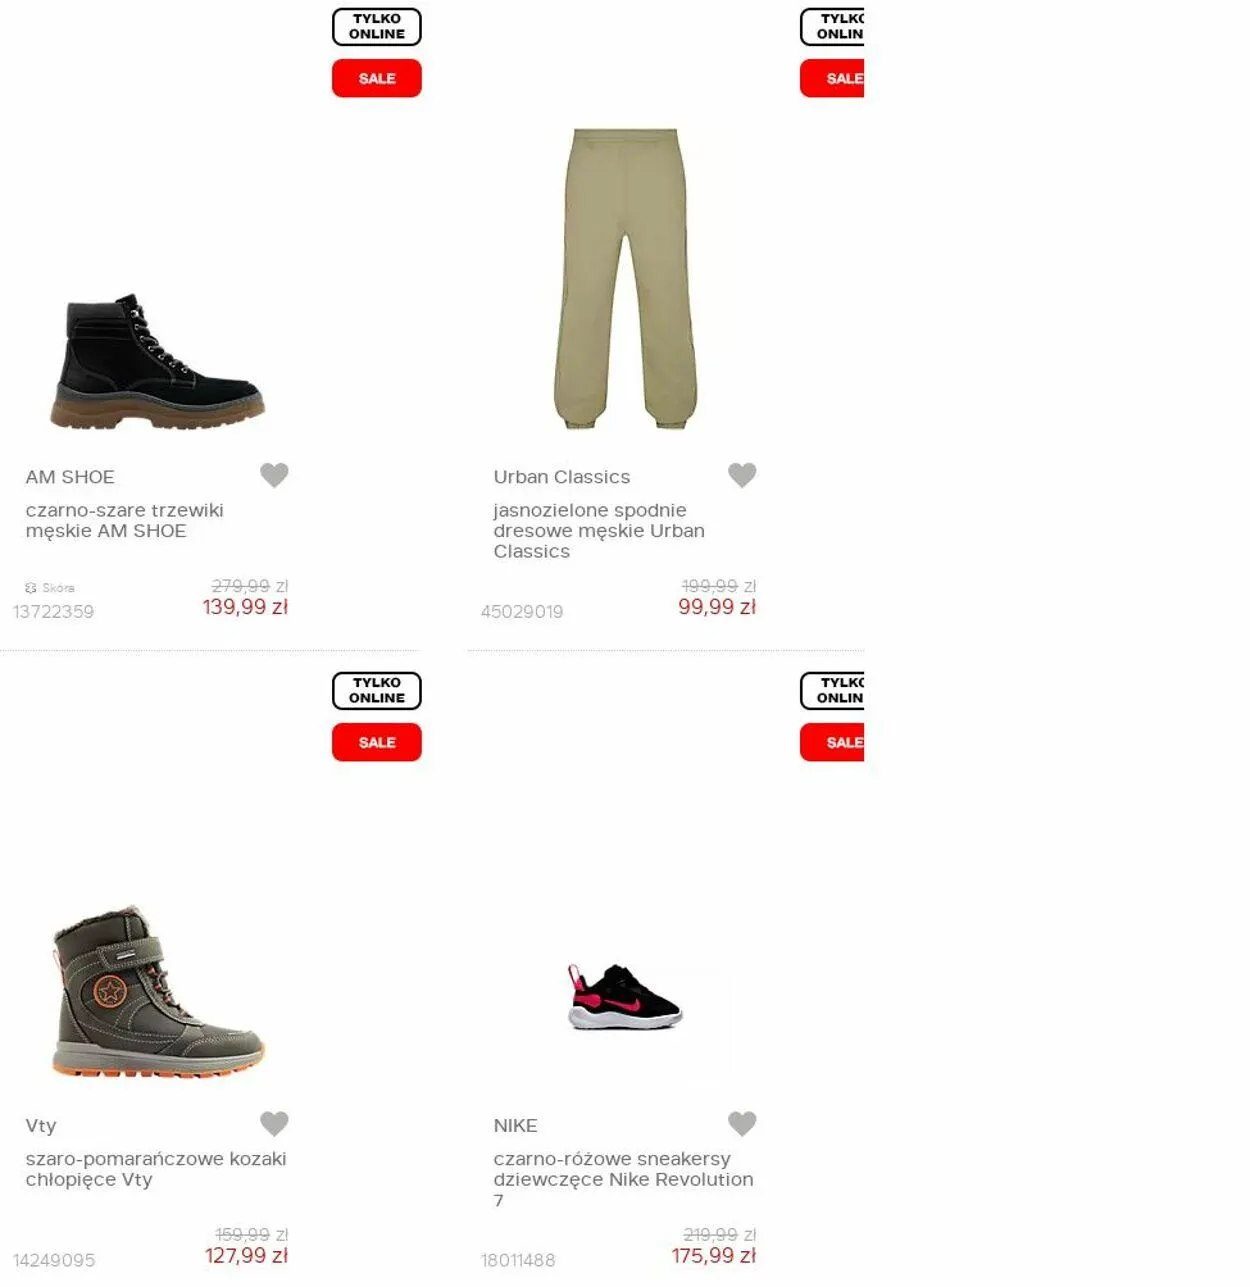Click SALE badge above AM SHOE boots
Screen dimensions: 1250x1287
(x=377, y=78)
